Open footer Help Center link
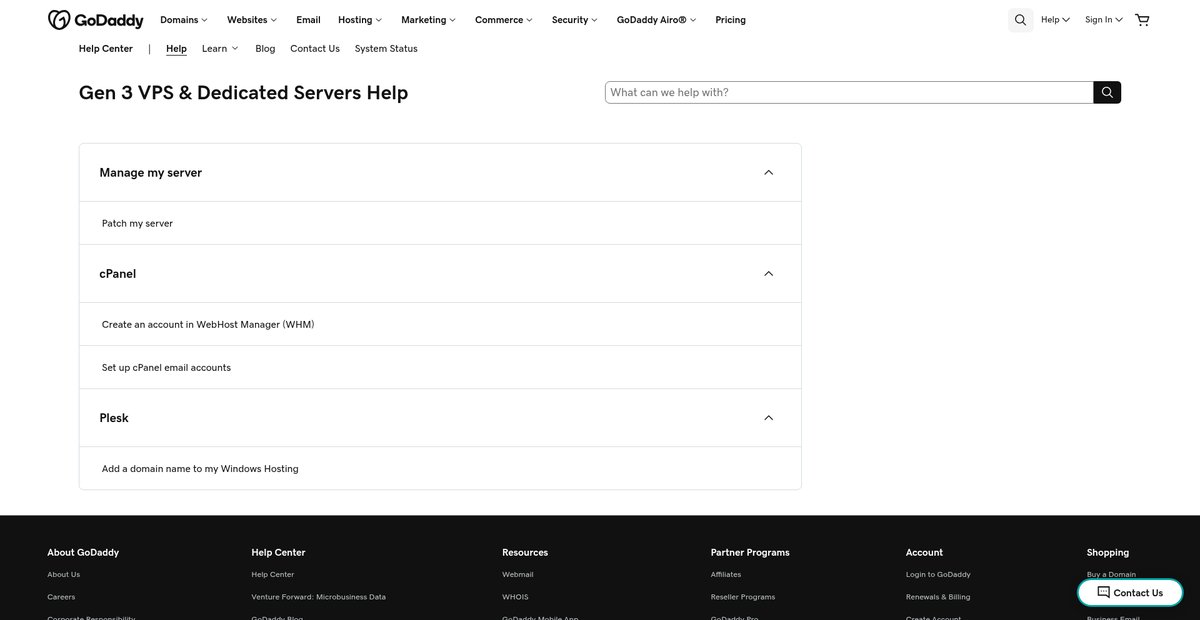 point(273,574)
